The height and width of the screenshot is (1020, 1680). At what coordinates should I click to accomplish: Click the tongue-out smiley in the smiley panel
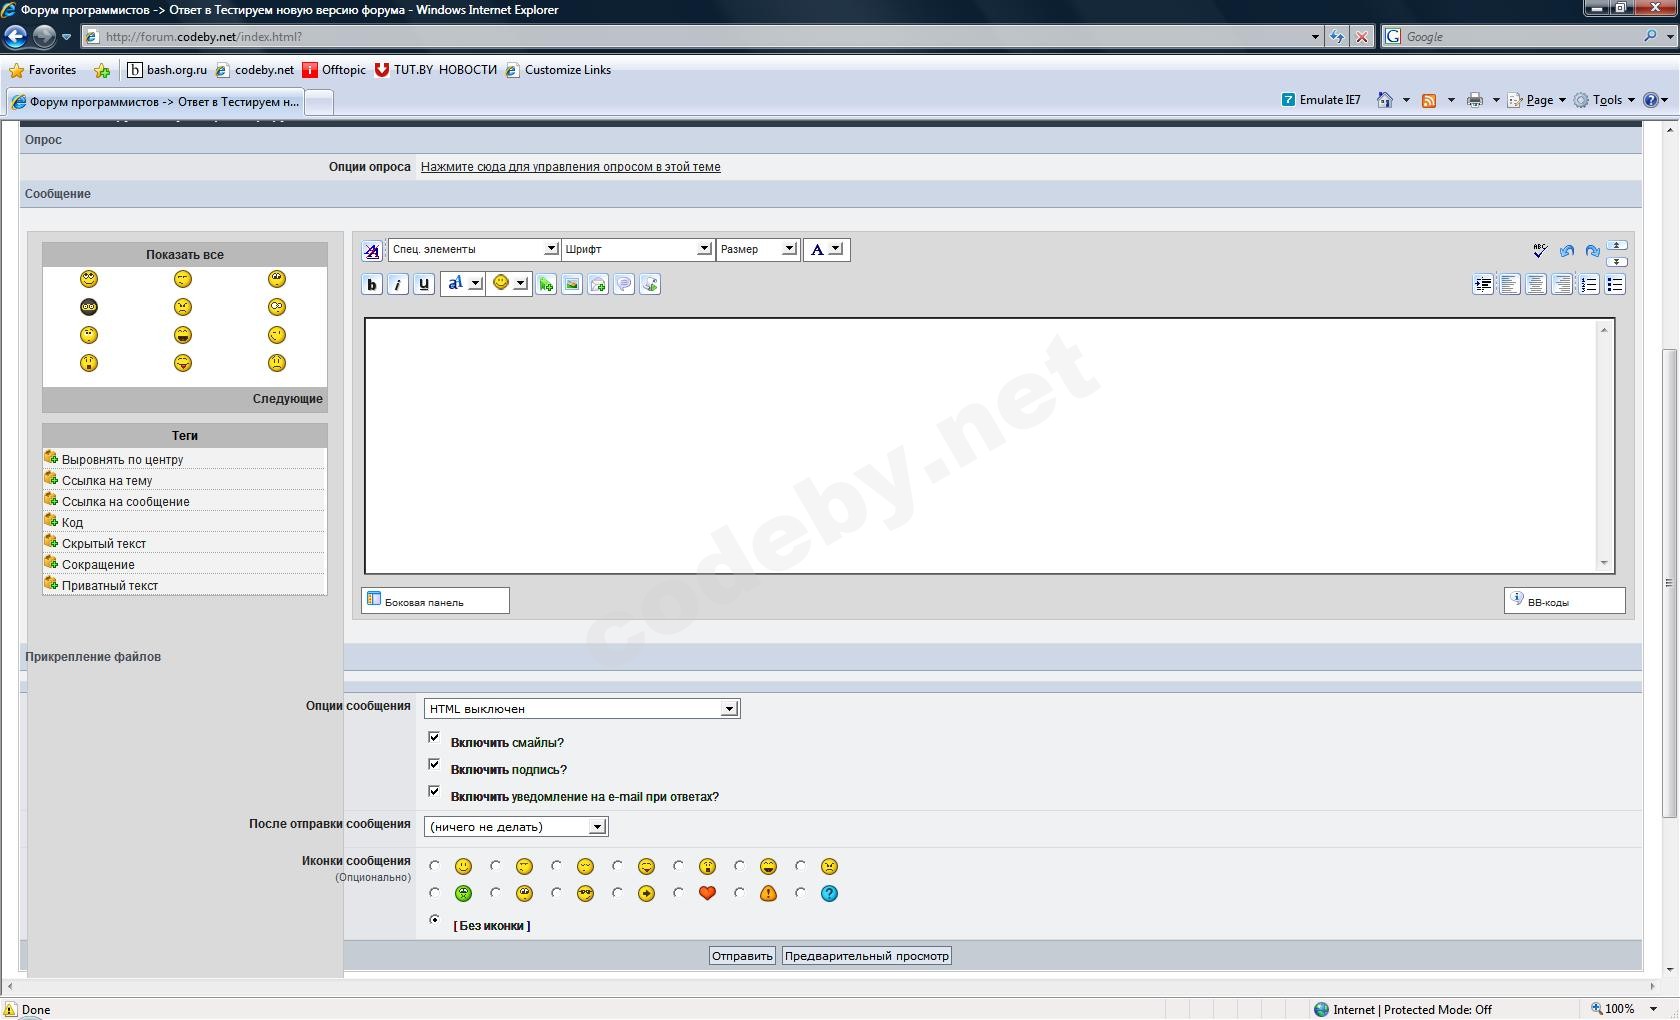(x=183, y=363)
